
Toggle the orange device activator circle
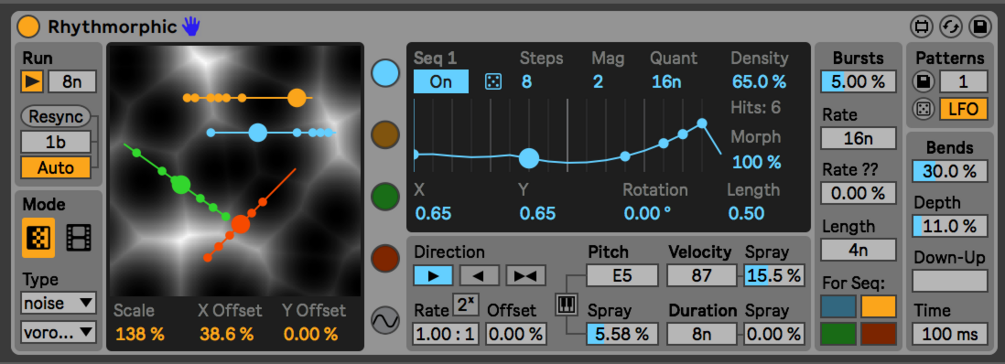pos(28,27)
